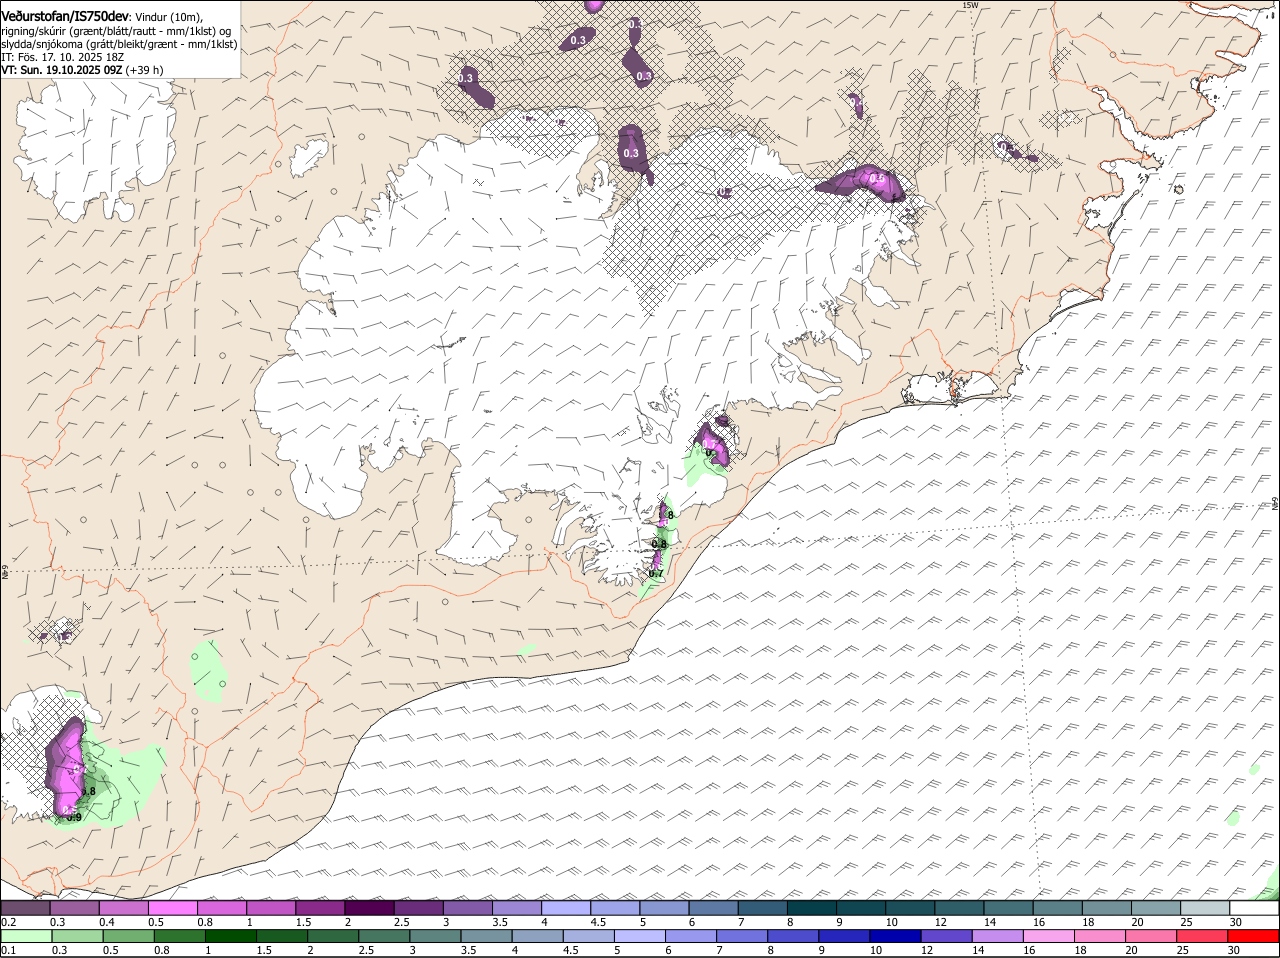The width and height of the screenshot is (1280, 958).
Task: Choose the 0.8 swatch in the green rain scale
Action: click(178, 937)
